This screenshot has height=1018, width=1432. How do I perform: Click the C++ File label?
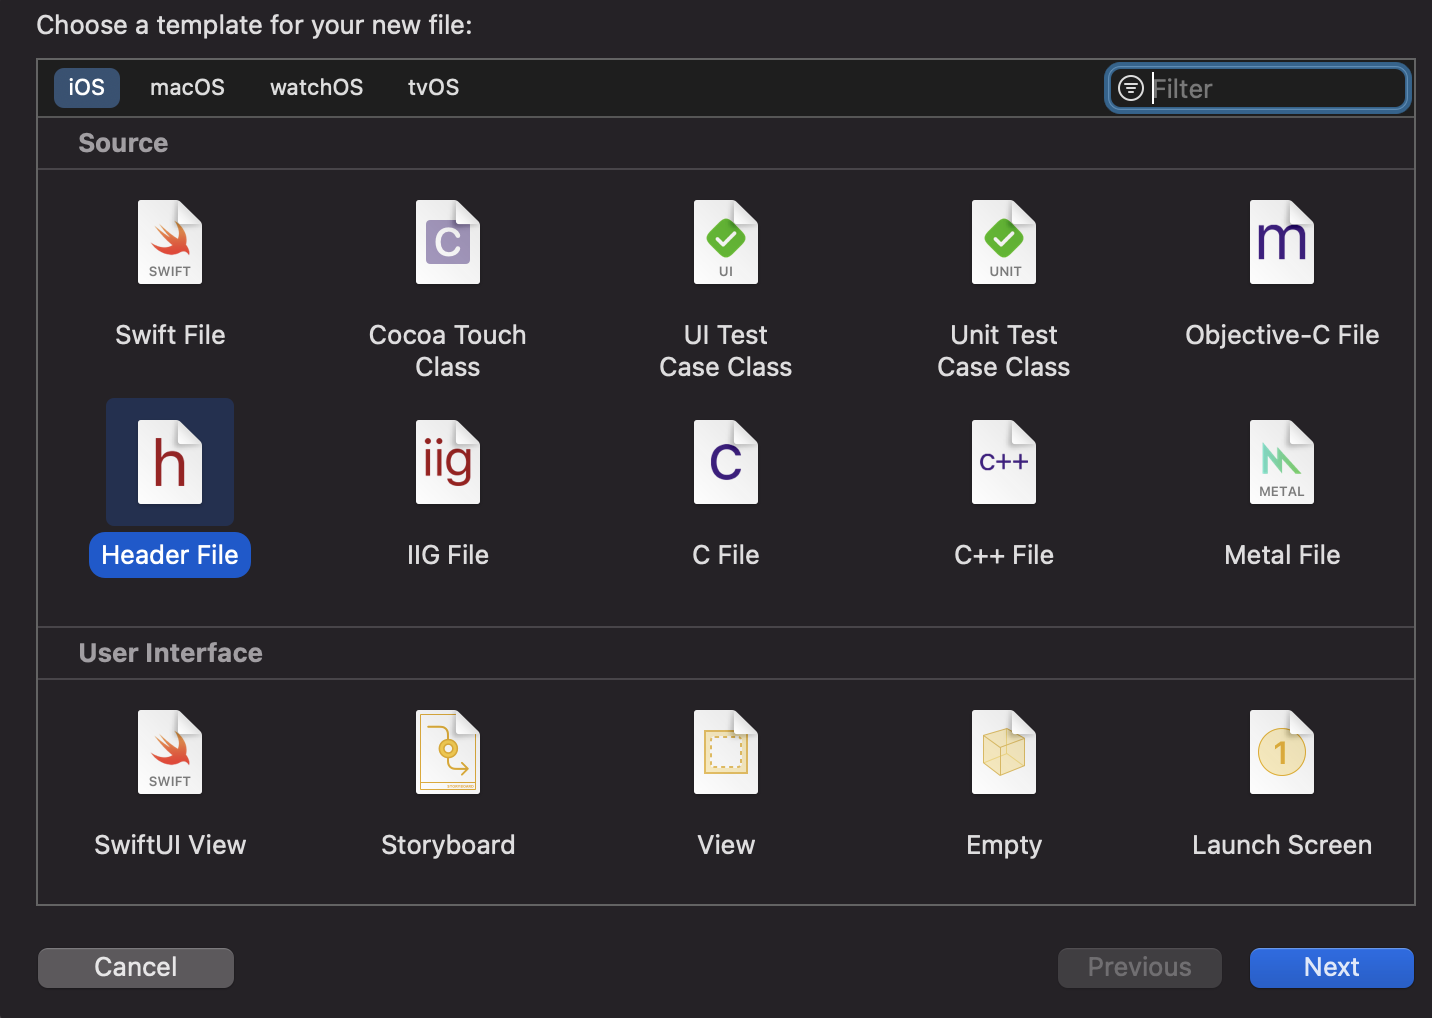click(x=1004, y=555)
